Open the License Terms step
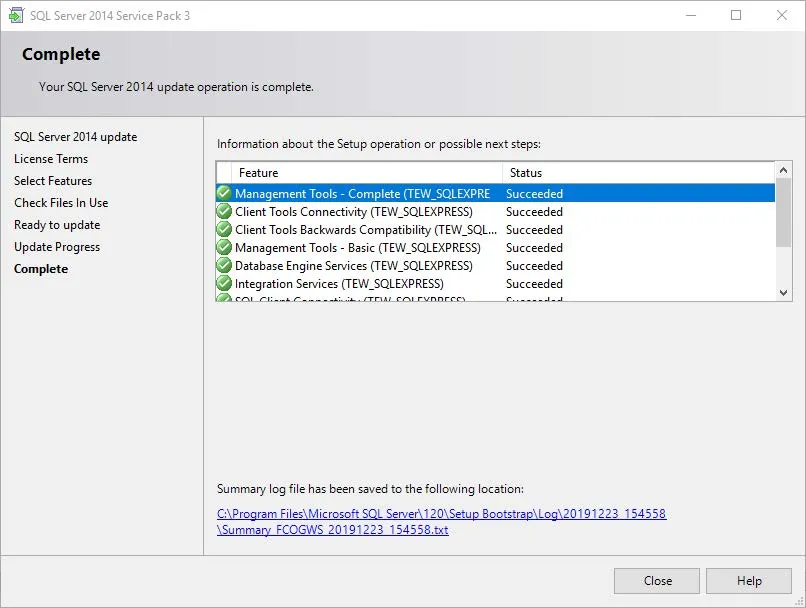 pyautogui.click(x=51, y=158)
